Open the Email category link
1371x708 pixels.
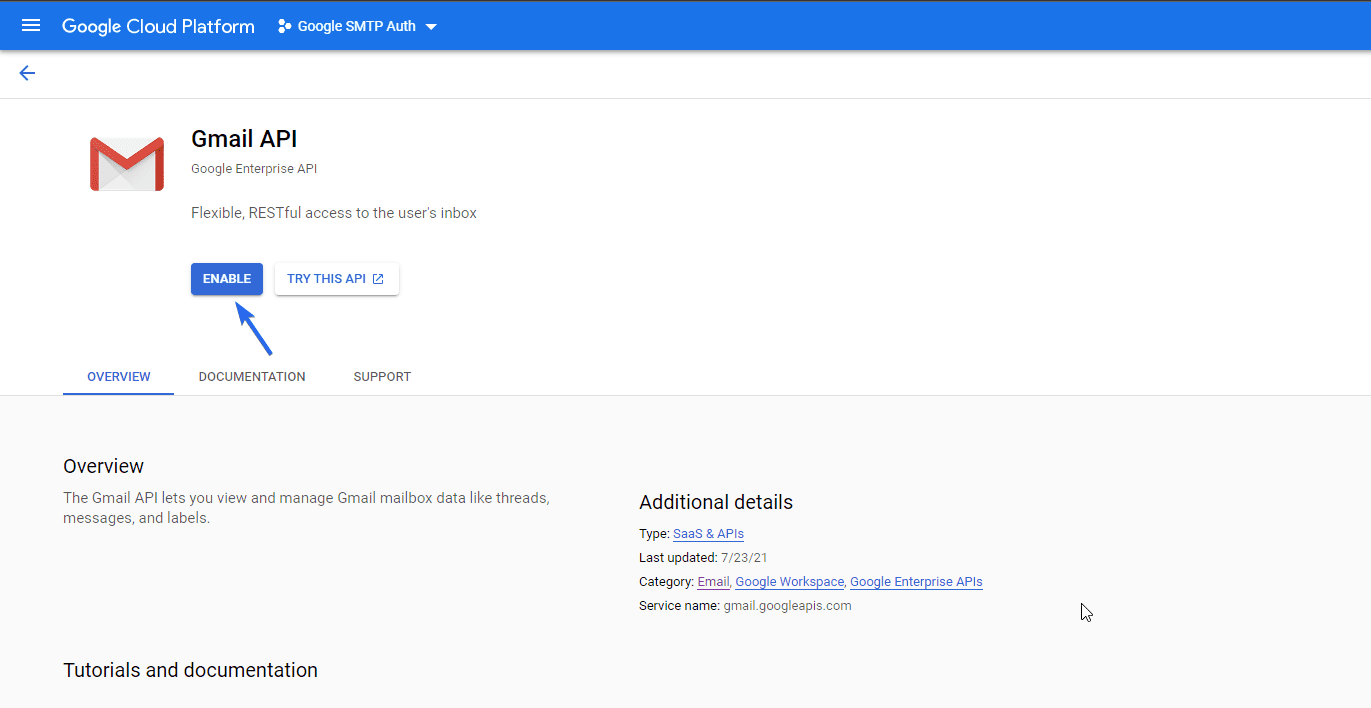tap(713, 582)
